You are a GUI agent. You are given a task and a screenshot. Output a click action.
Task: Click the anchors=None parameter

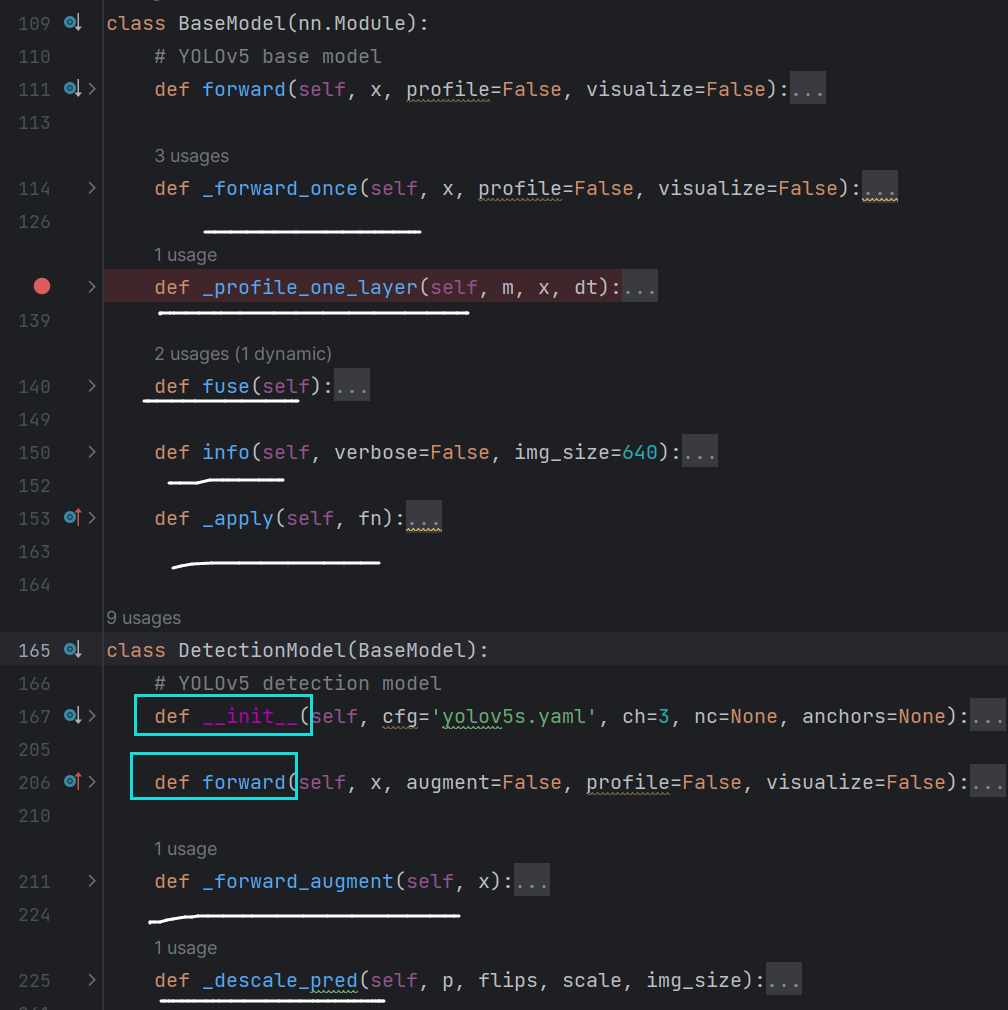click(874, 716)
